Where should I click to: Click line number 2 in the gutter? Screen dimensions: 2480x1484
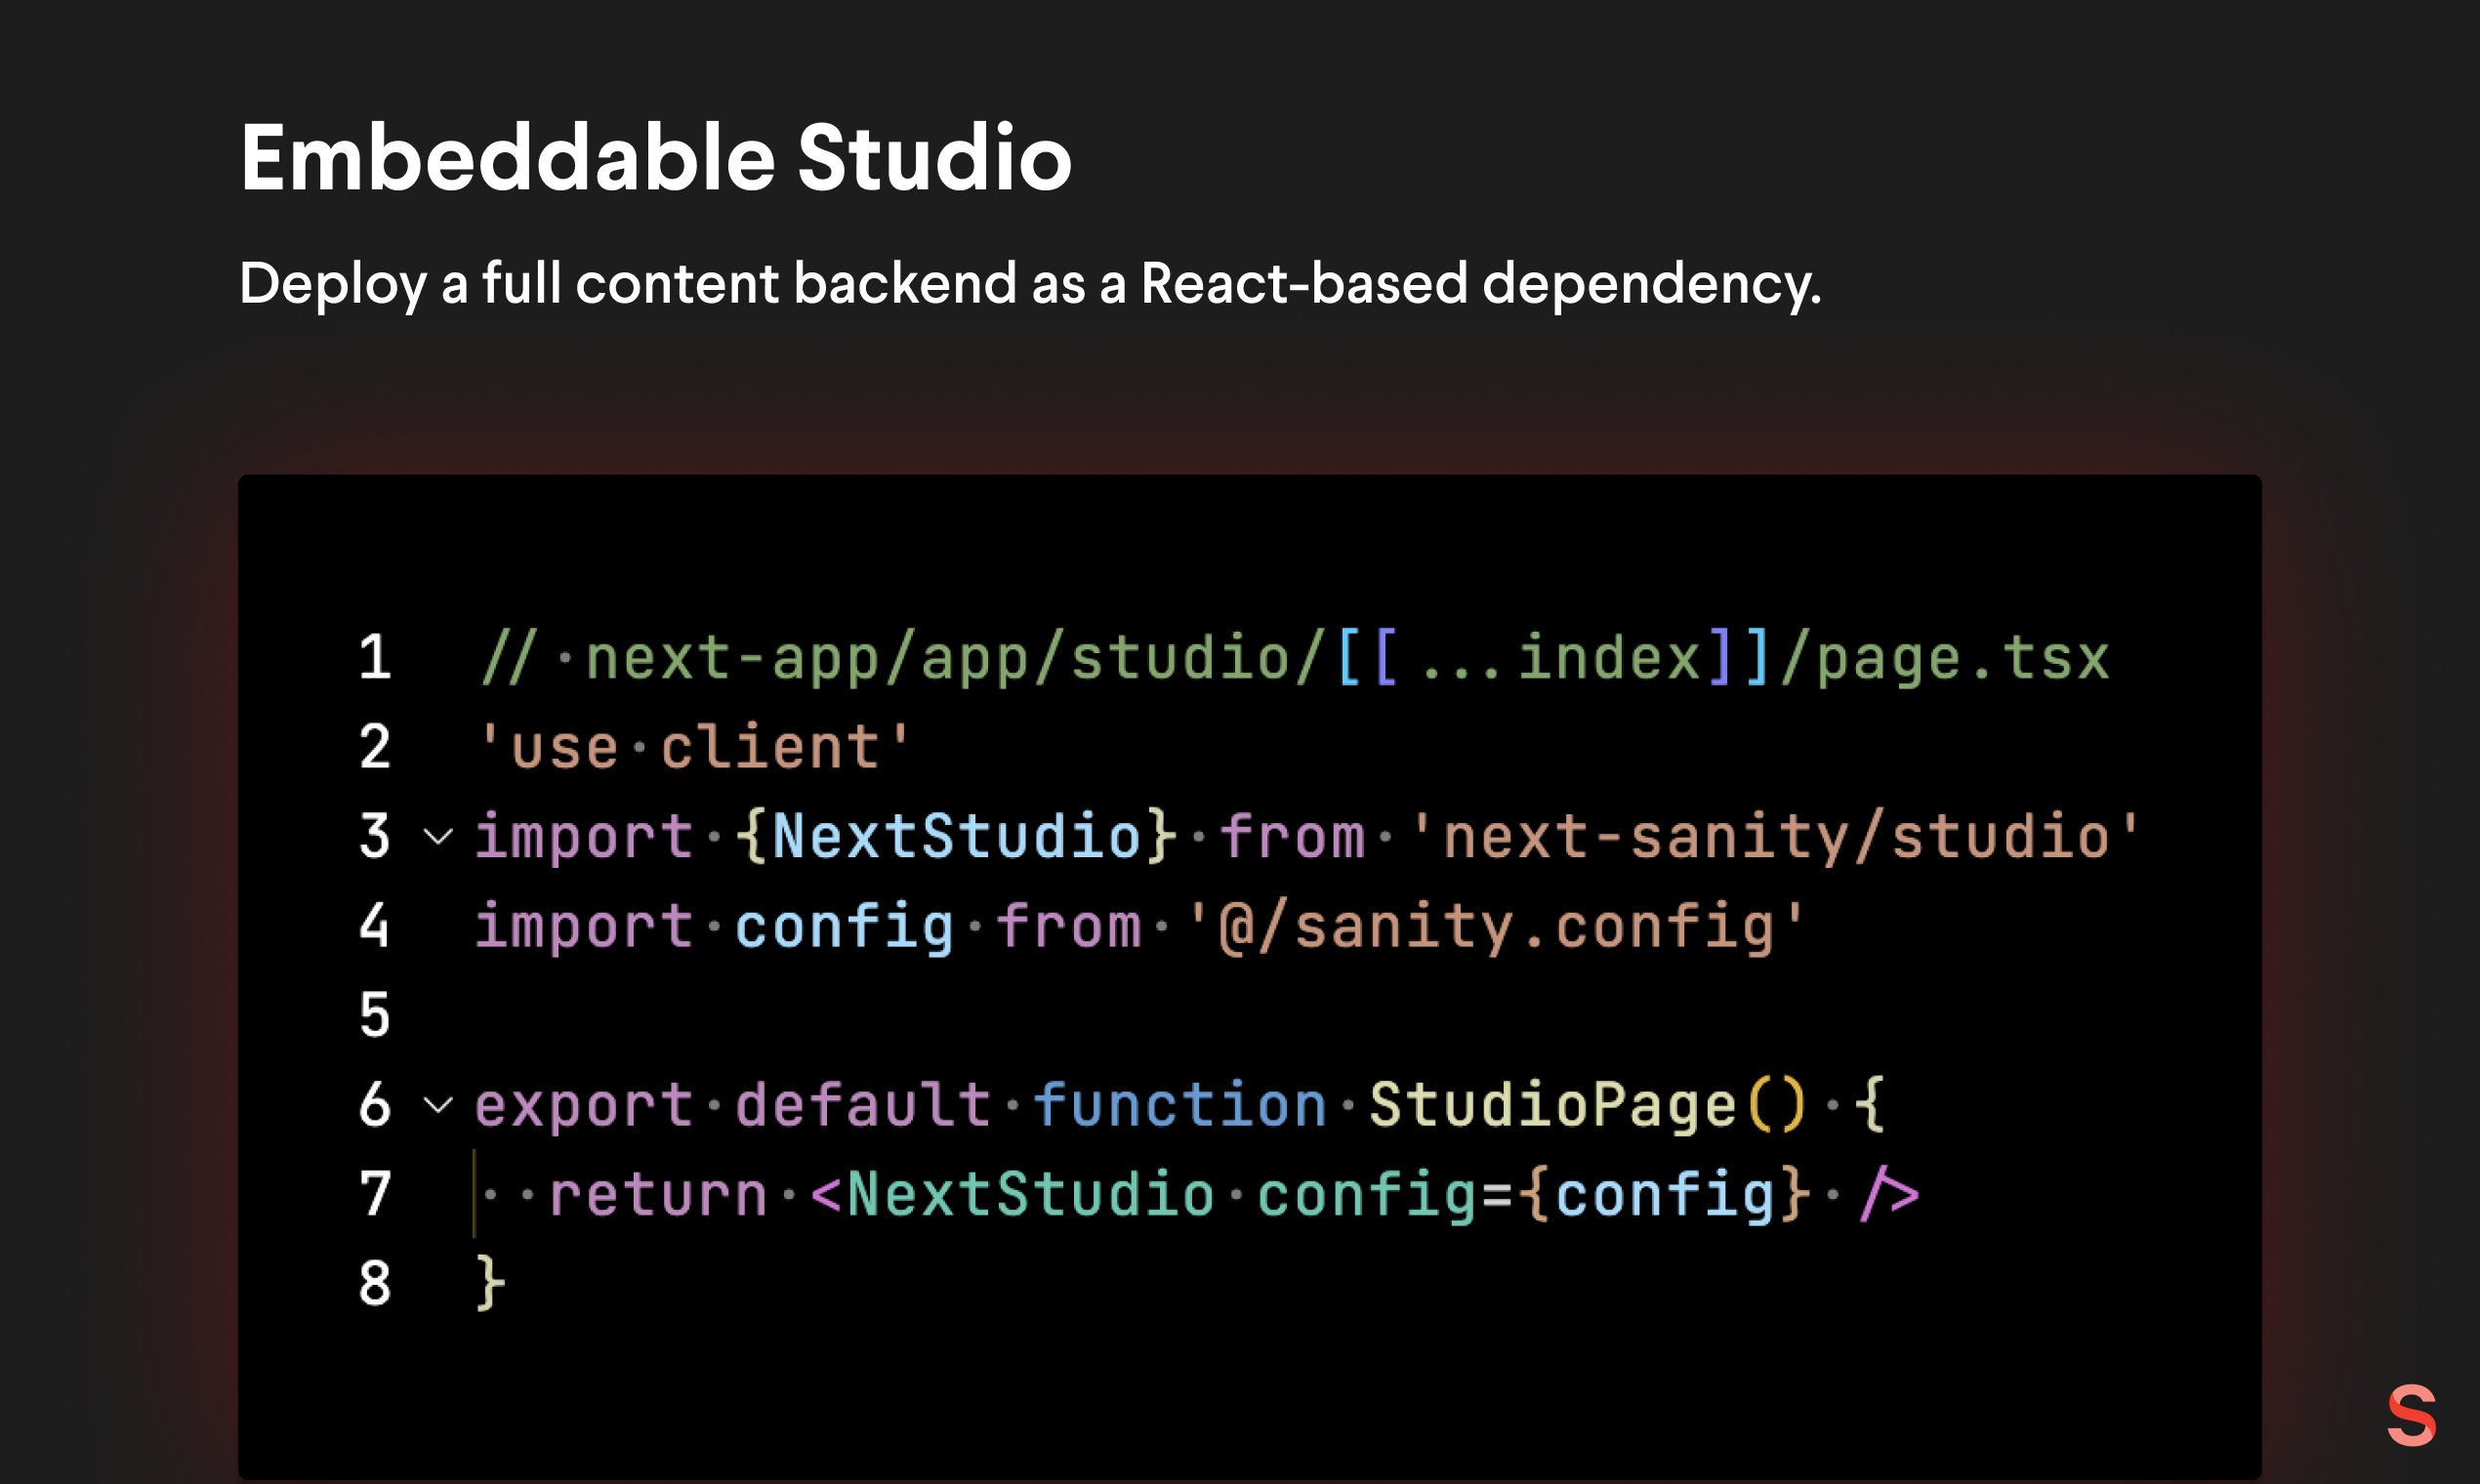point(375,747)
